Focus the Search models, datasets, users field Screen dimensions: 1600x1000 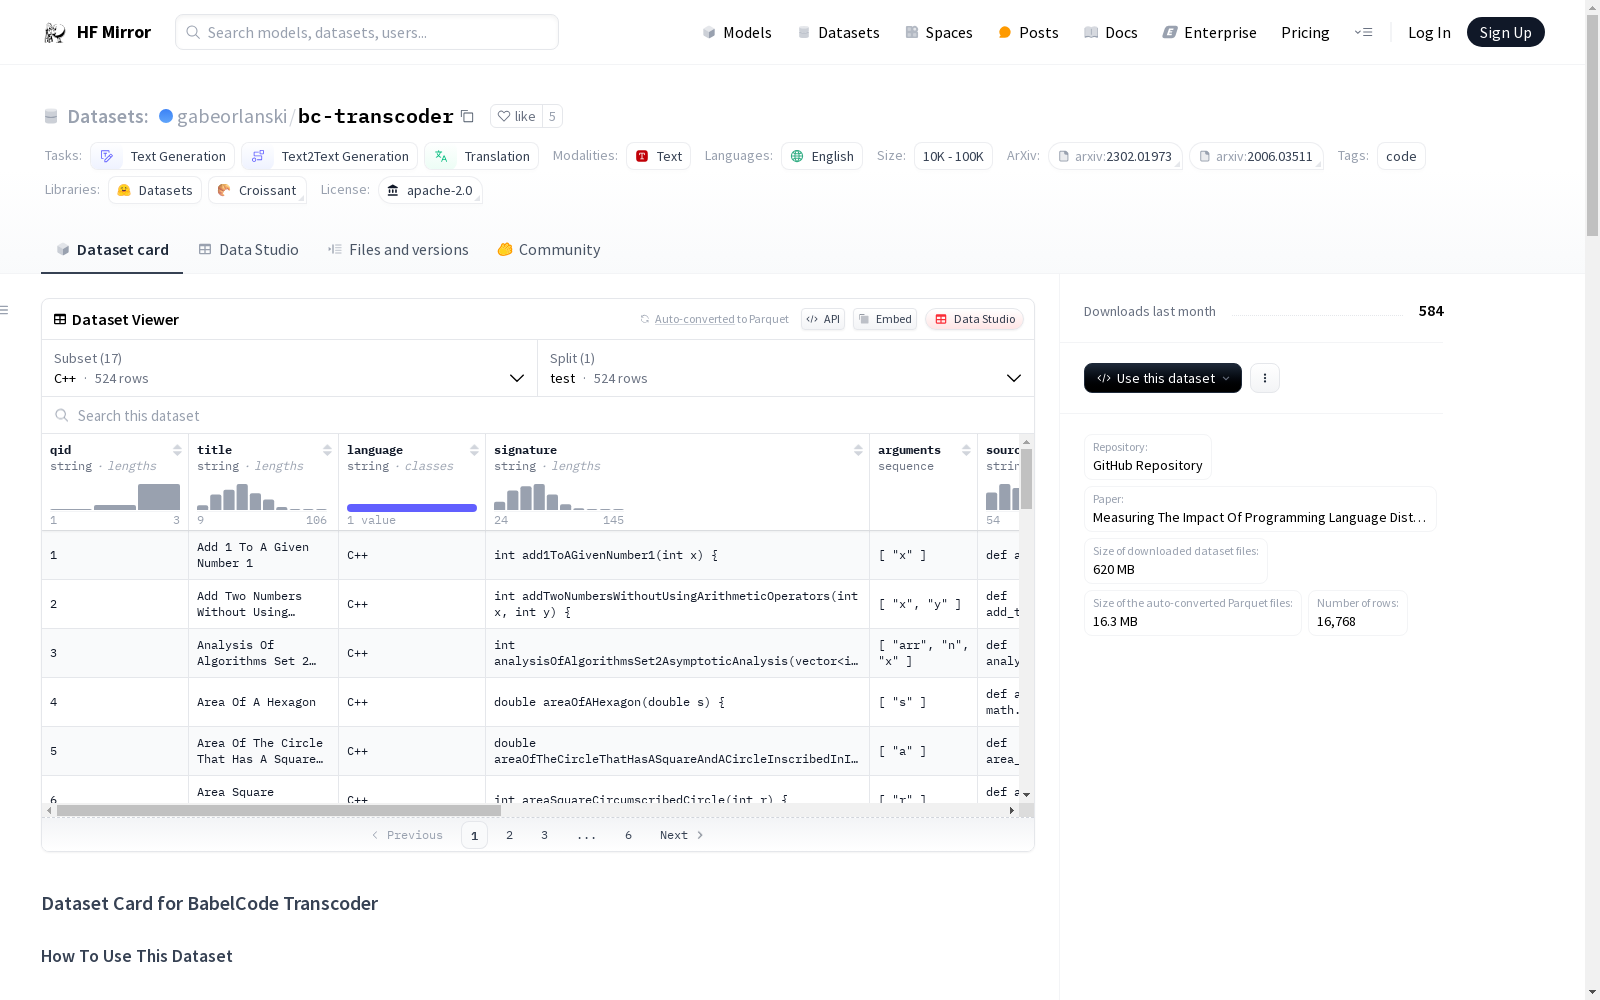pyautogui.click(x=367, y=32)
